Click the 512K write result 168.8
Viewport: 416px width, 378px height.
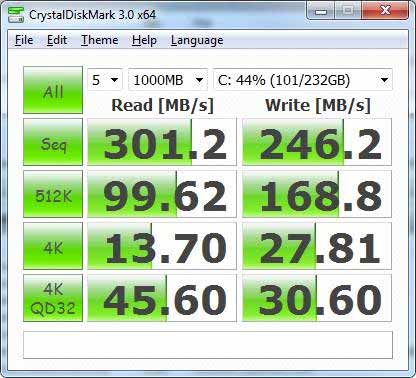pos(317,194)
